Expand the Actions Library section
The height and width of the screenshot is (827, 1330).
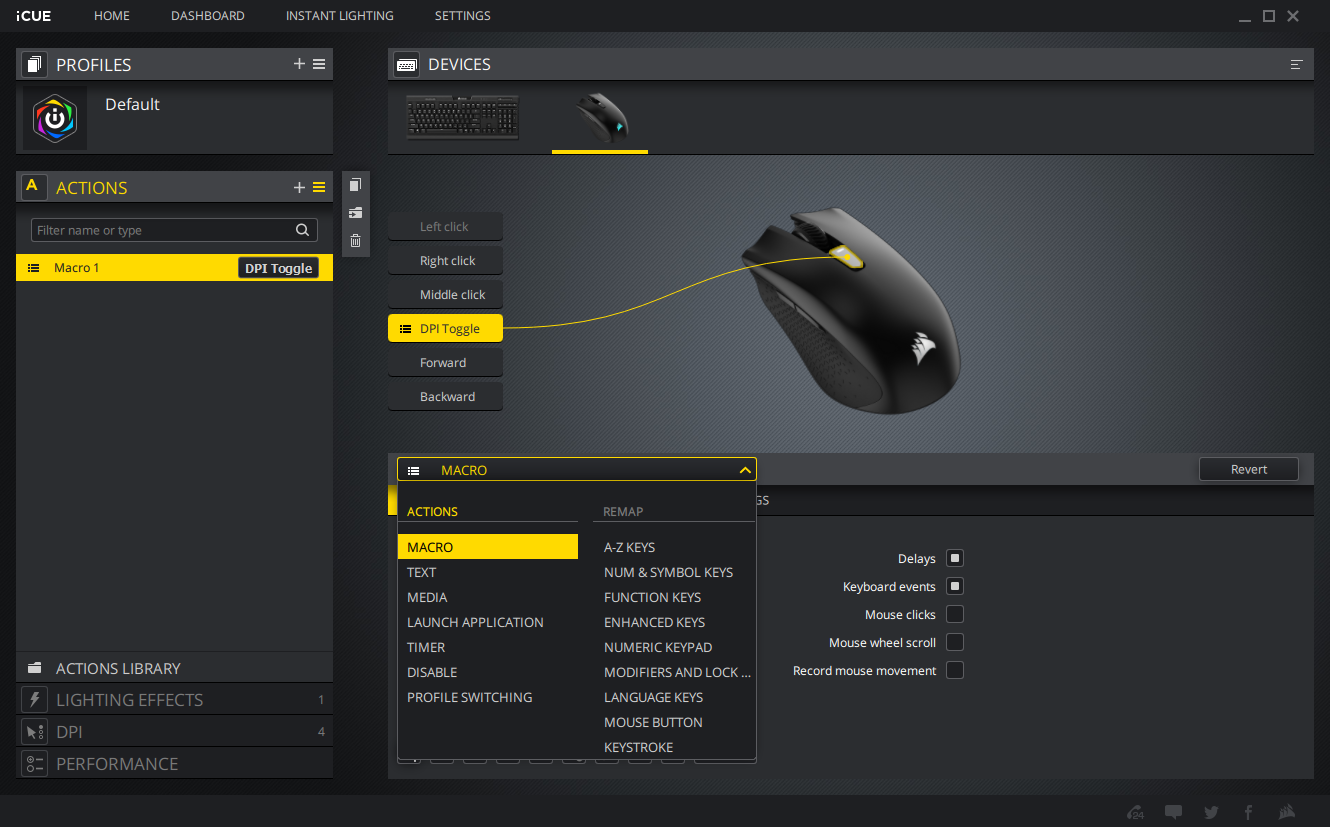pos(174,668)
